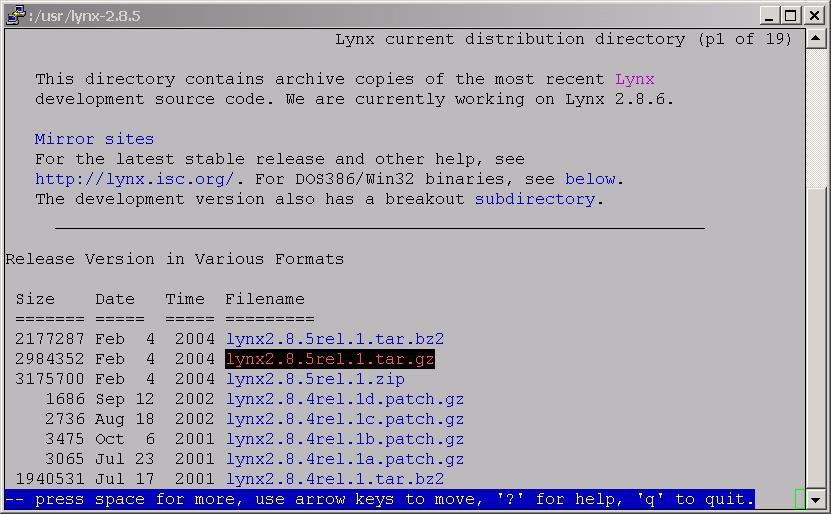Select lynx2.8.5rel.1.tar.bz2 file link
The image size is (831, 514).
coord(334,339)
